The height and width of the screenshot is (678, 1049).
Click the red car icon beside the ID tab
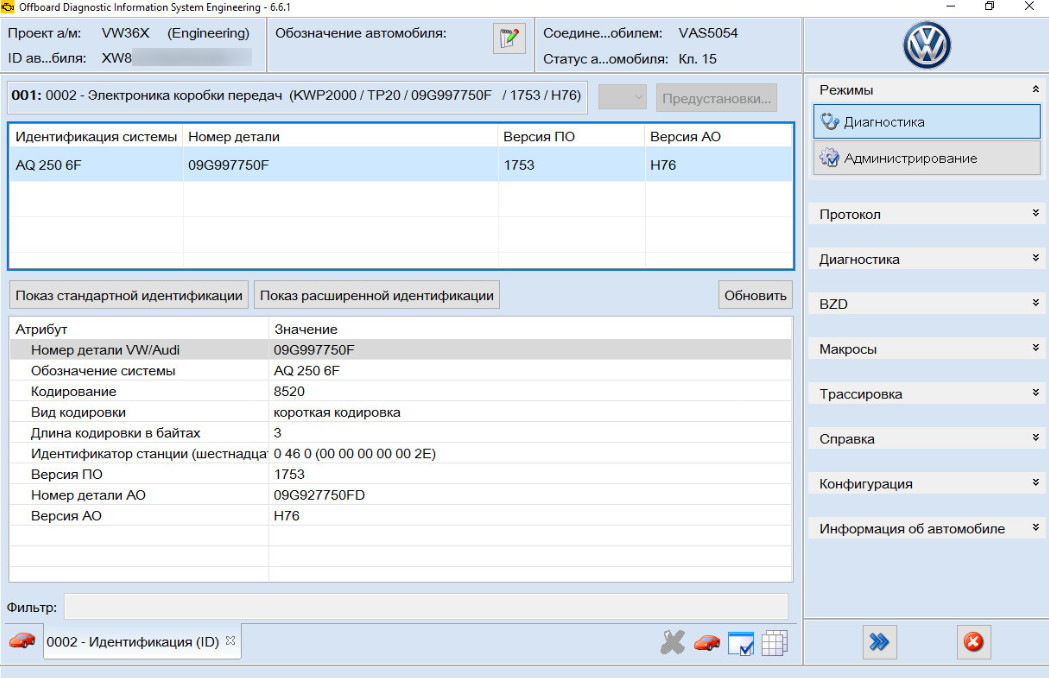(22, 641)
